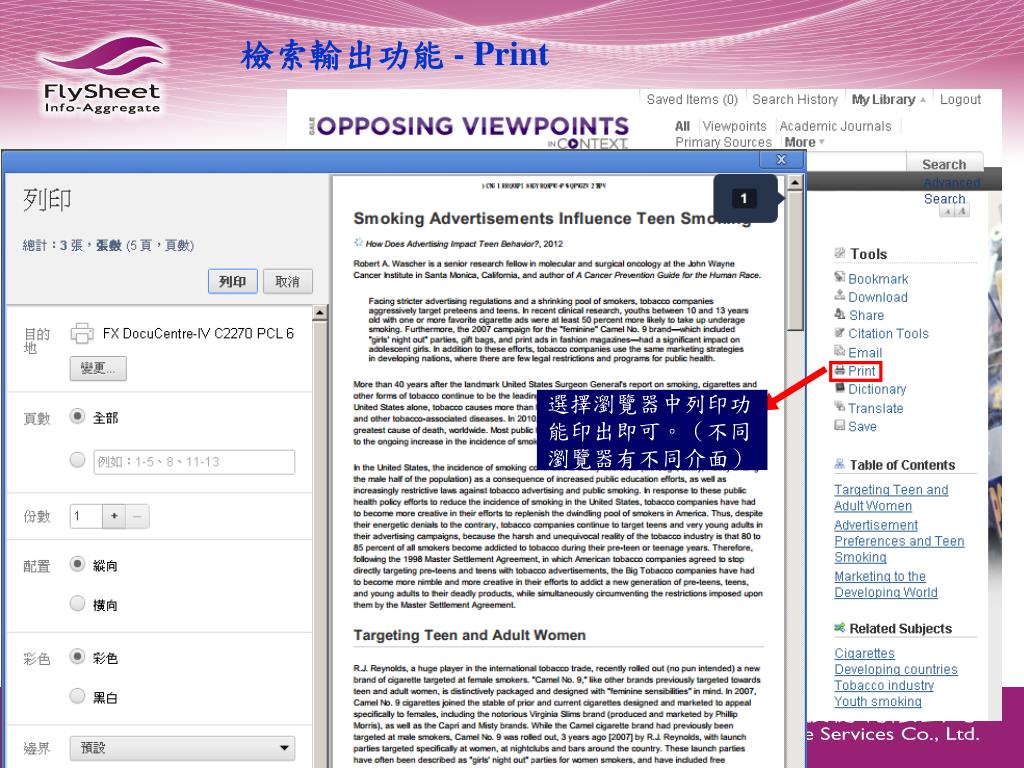Image resolution: width=1024 pixels, height=768 pixels.
Task: Click the 取消 cancel button
Action: pyautogui.click(x=287, y=281)
